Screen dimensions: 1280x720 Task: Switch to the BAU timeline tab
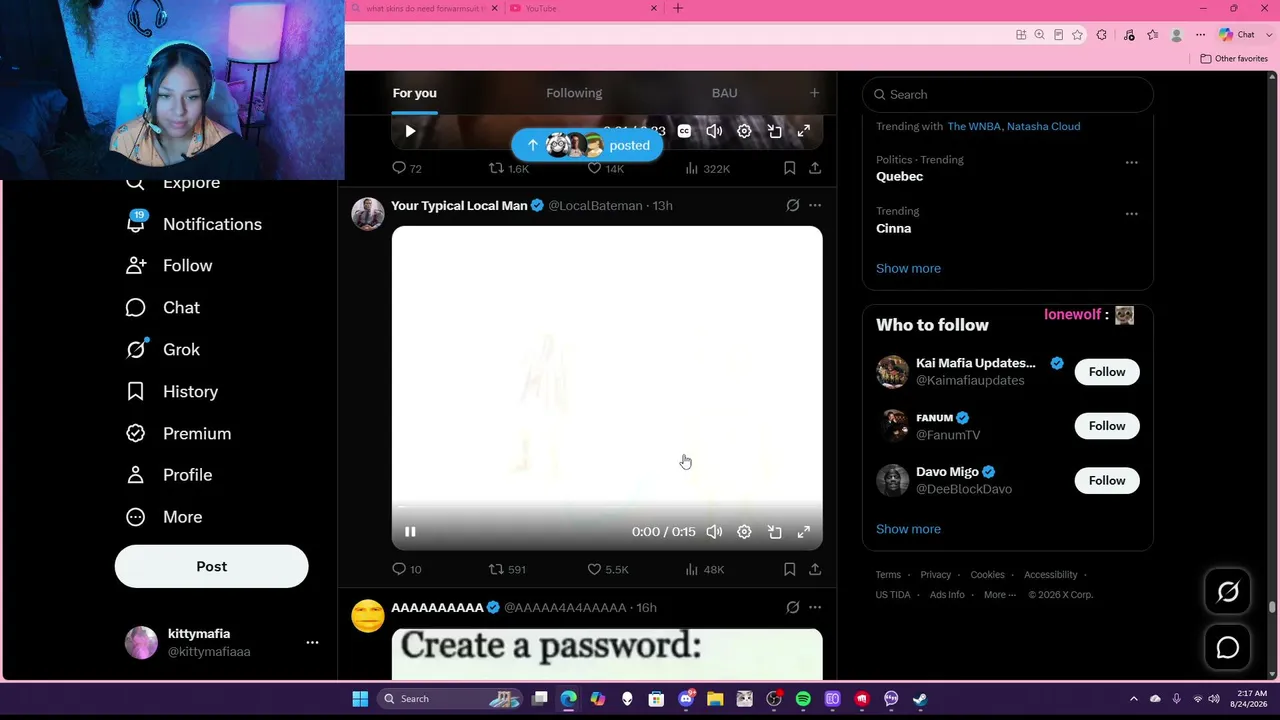[725, 93]
